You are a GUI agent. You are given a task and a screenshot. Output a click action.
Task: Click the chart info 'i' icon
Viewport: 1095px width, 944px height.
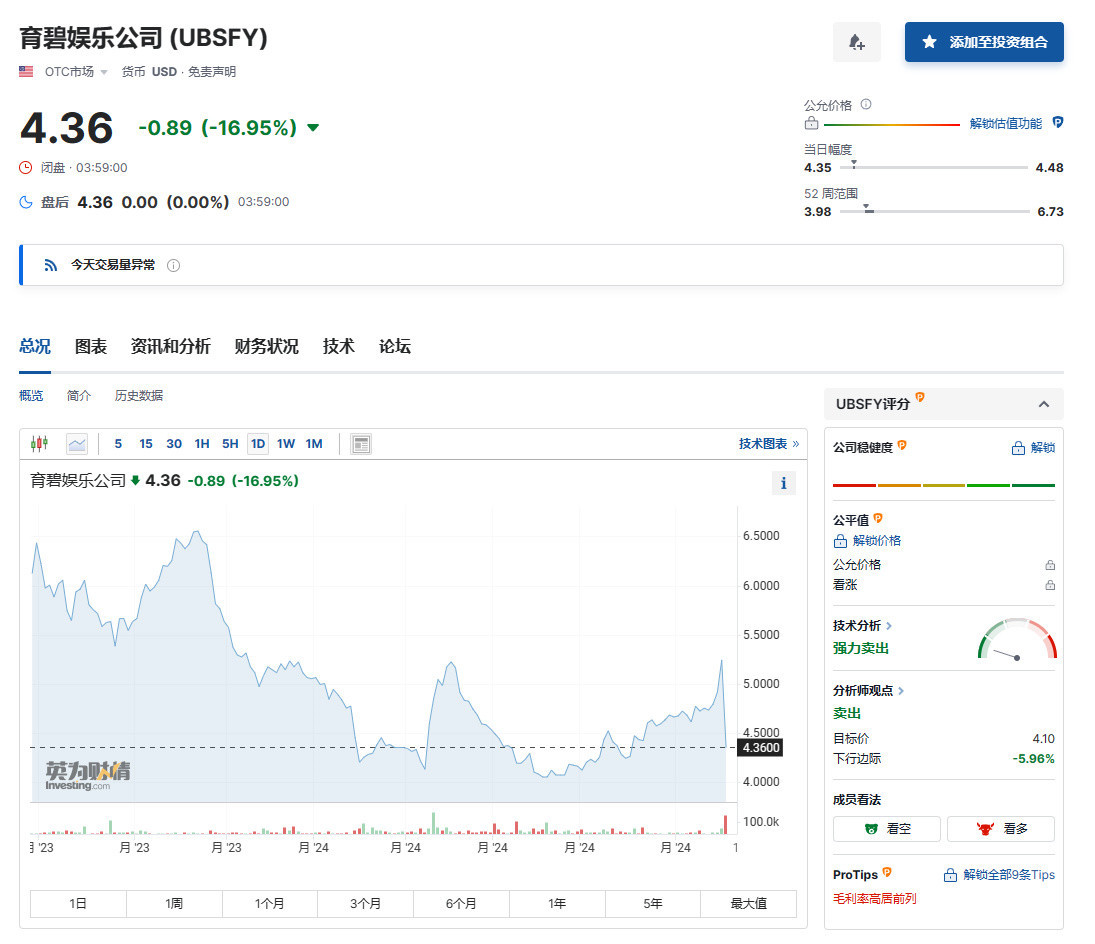pos(783,484)
